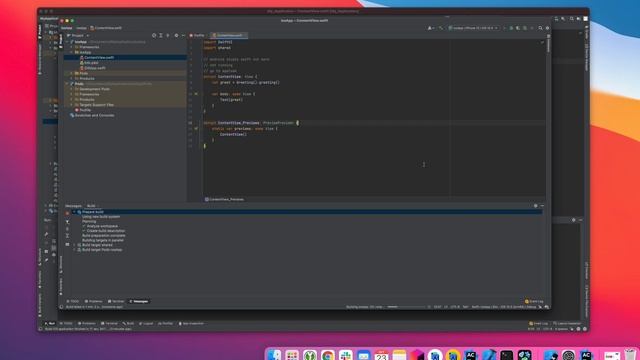
Task: Switch to the ContentView.swift editor tab
Action: 229,36
